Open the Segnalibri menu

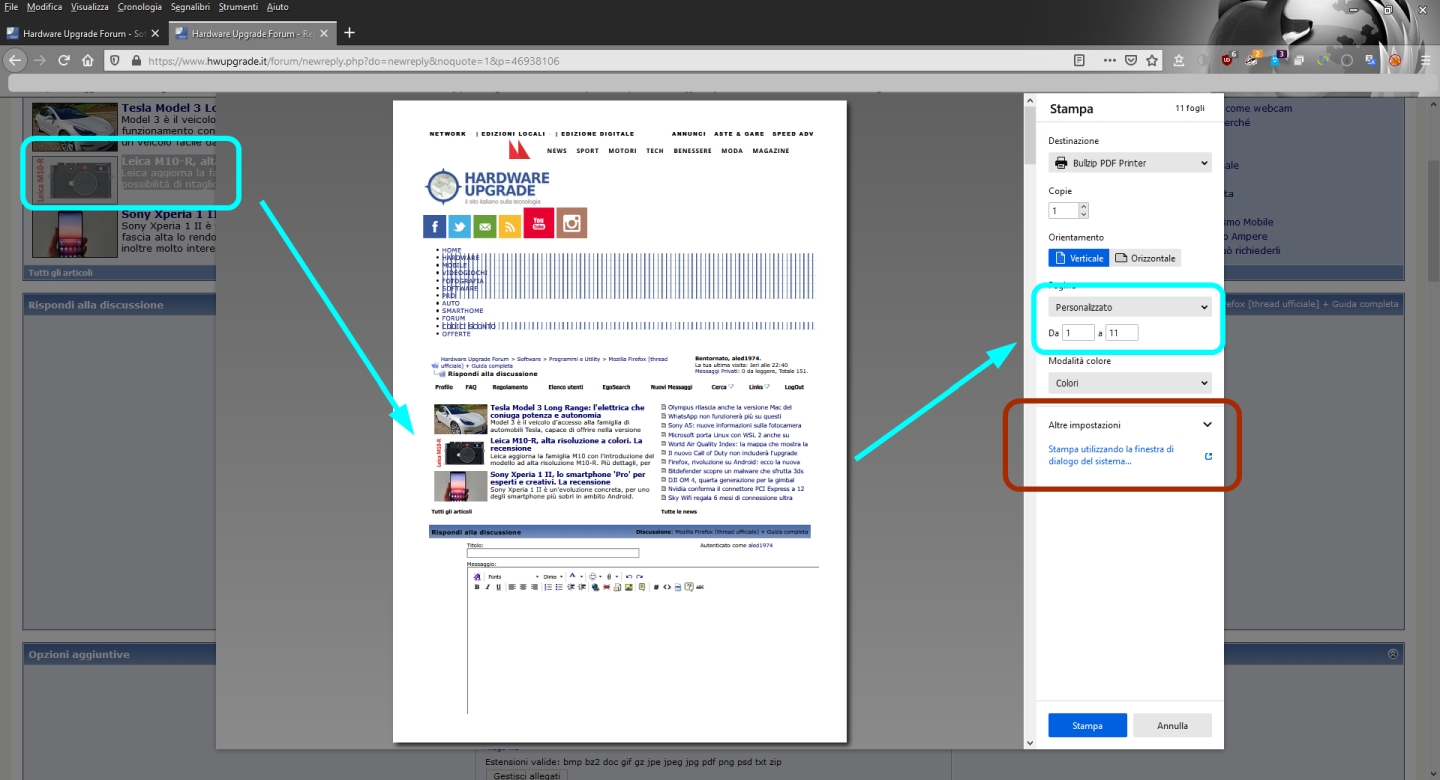(x=190, y=7)
